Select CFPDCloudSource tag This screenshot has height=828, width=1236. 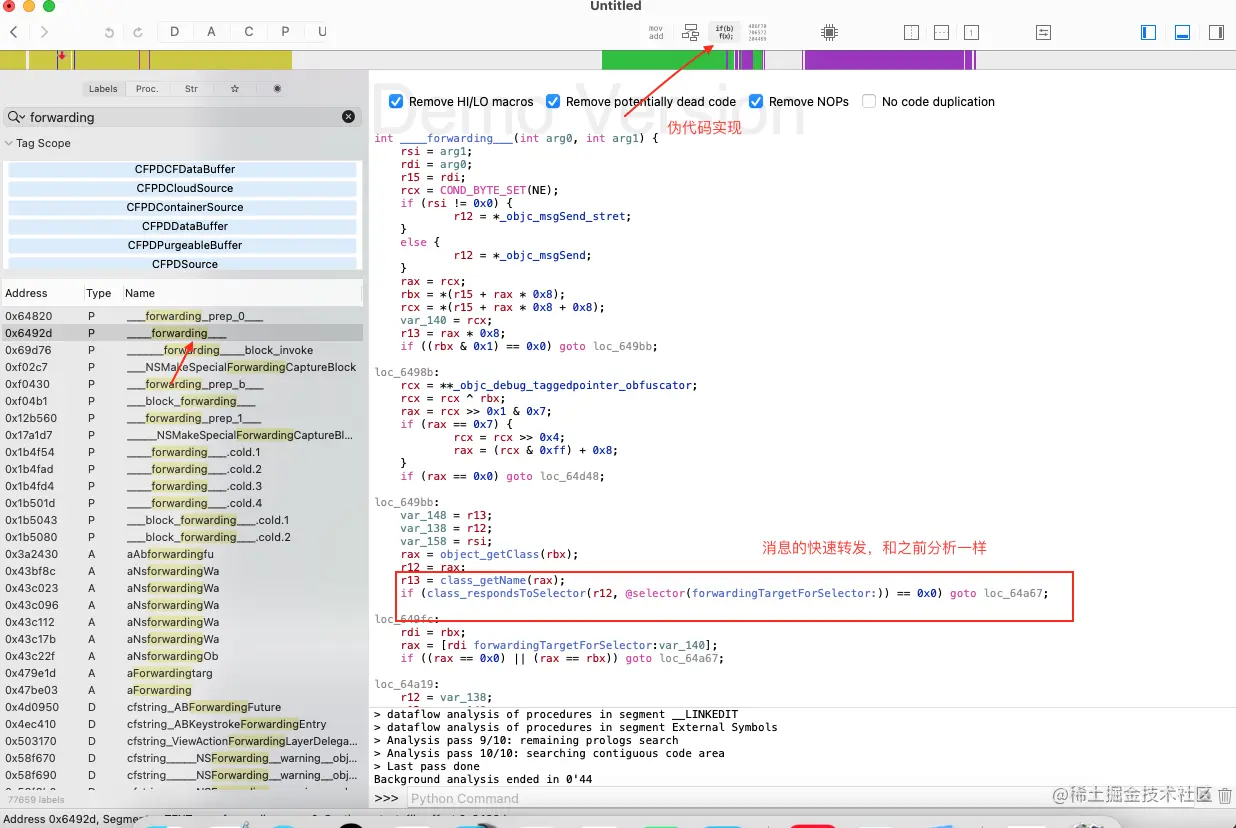pyautogui.click(x=183, y=188)
